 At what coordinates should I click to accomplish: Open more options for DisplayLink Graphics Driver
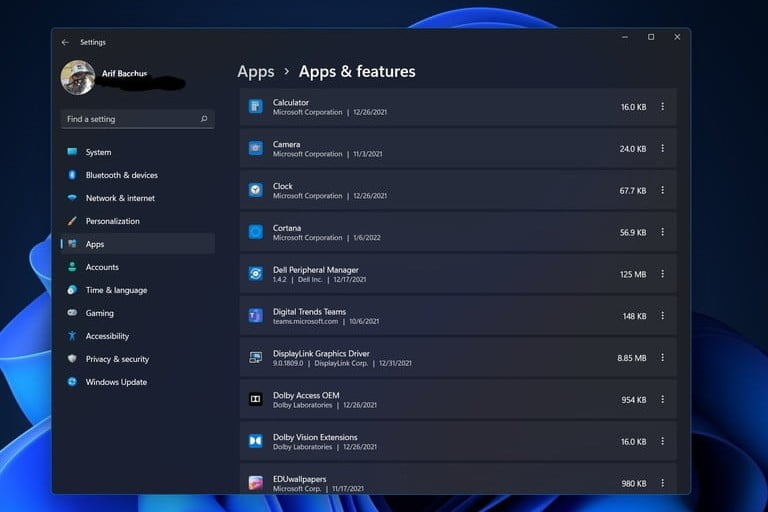coord(663,358)
